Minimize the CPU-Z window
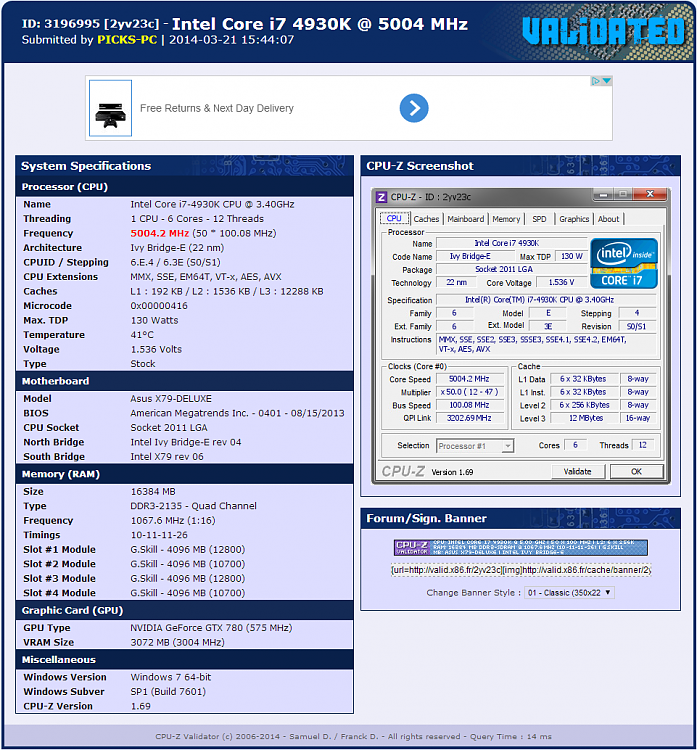Image resolution: width=697 pixels, height=750 pixels. pos(604,195)
